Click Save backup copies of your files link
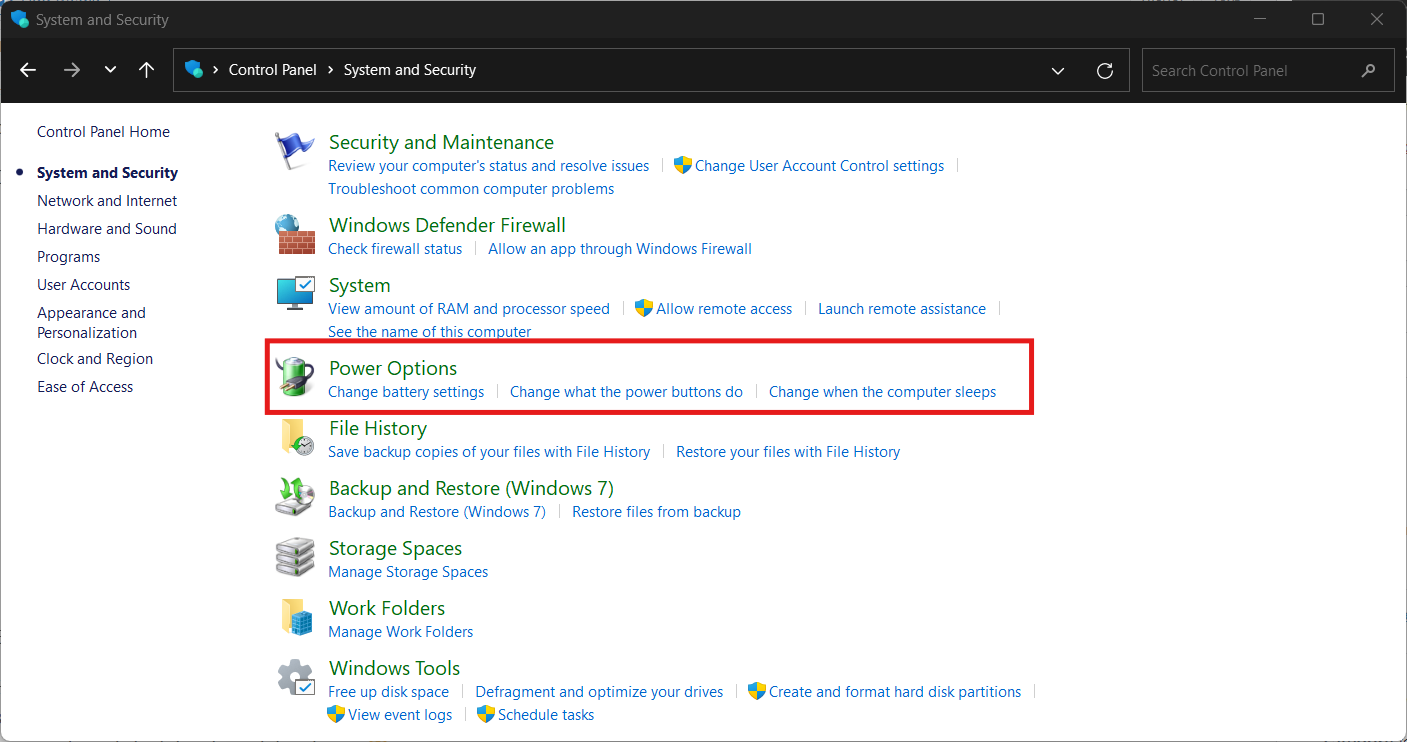1407x742 pixels. (x=489, y=452)
